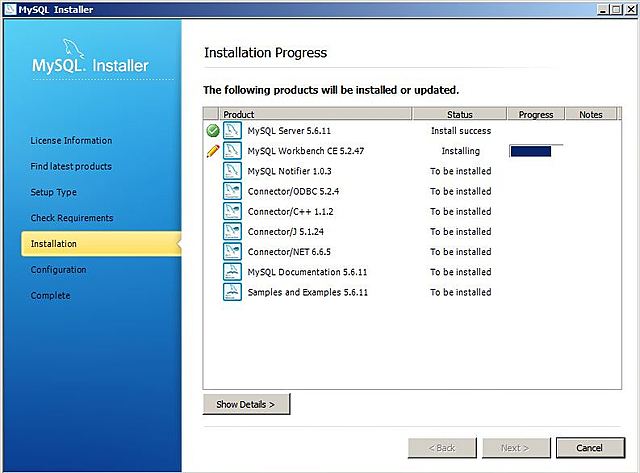Go to License Information step

coord(71,140)
